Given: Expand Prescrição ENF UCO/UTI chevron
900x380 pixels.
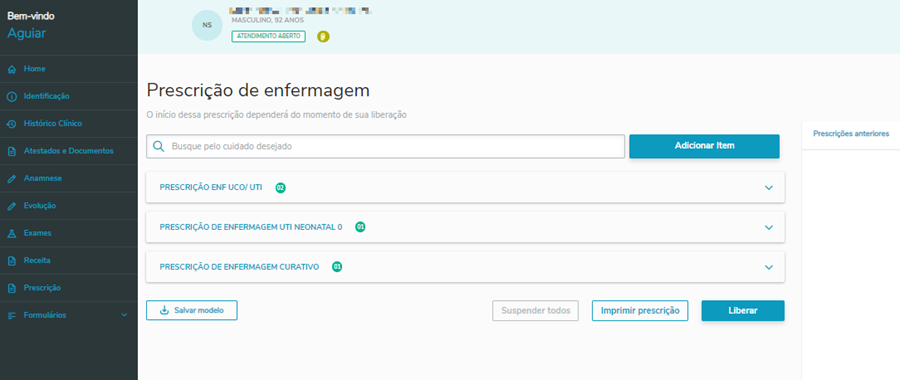Looking at the screenshot, I should [x=769, y=188].
